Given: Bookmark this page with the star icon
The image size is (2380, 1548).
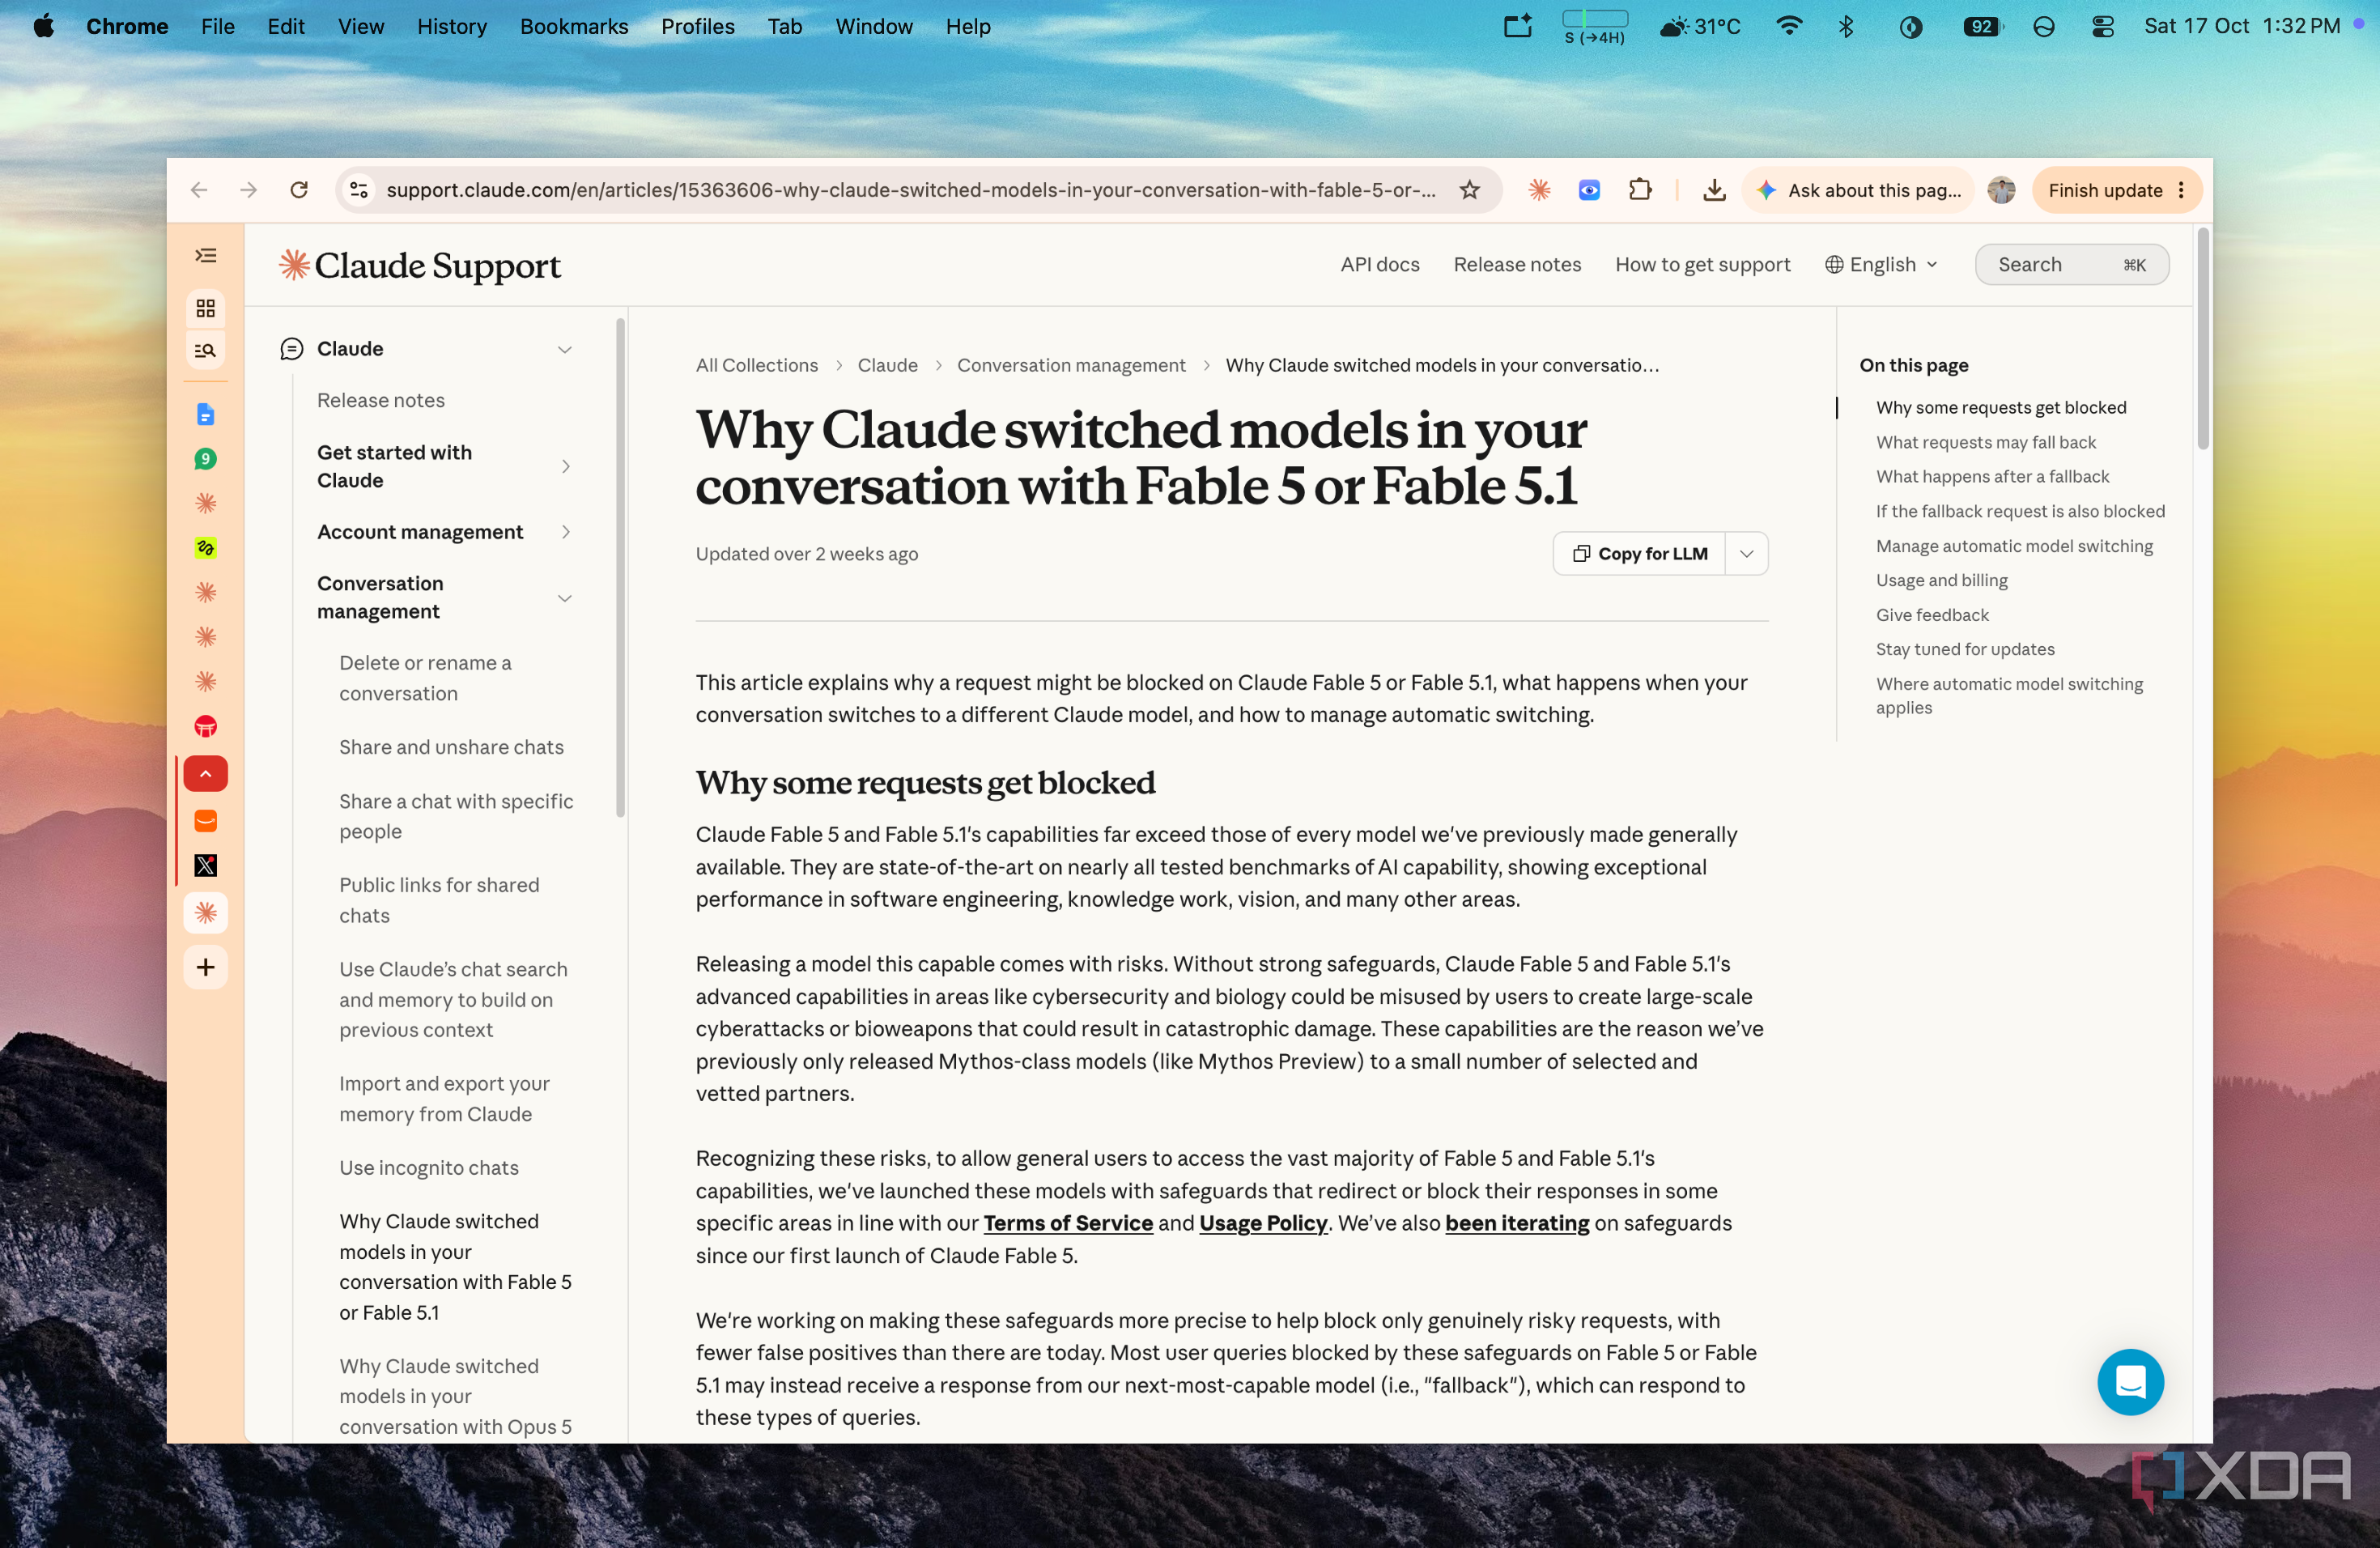Looking at the screenshot, I should pos(1468,190).
